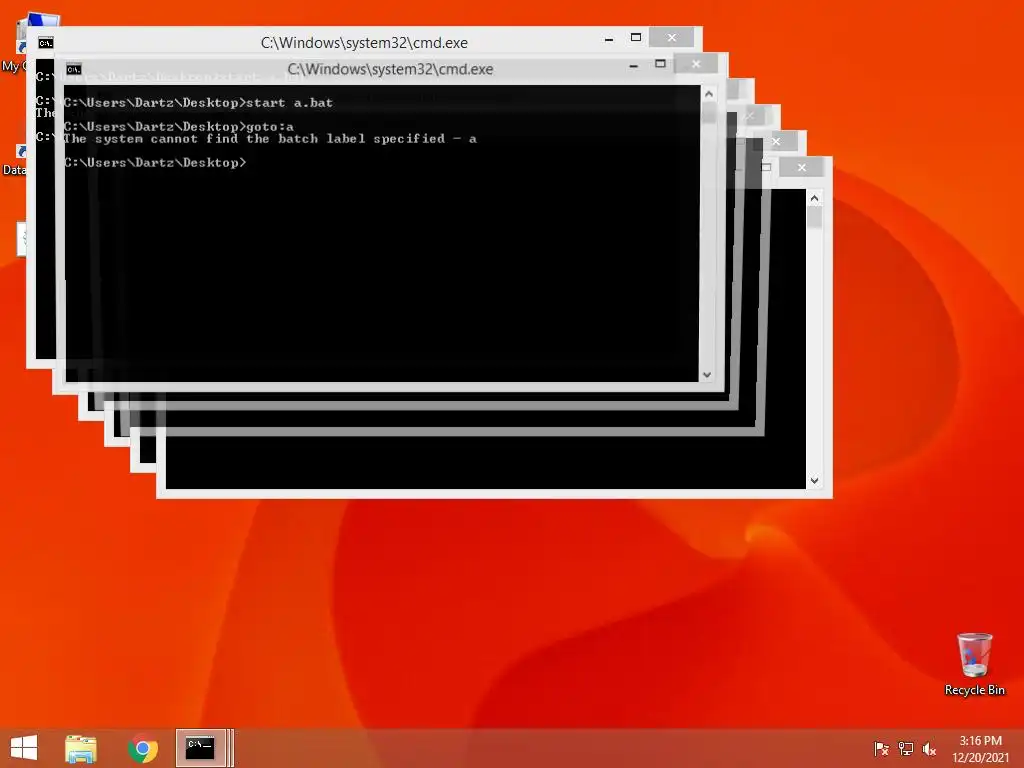Image resolution: width=1024 pixels, height=768 pixels.
Task: Open the Windows Start button
Action: 24,747
